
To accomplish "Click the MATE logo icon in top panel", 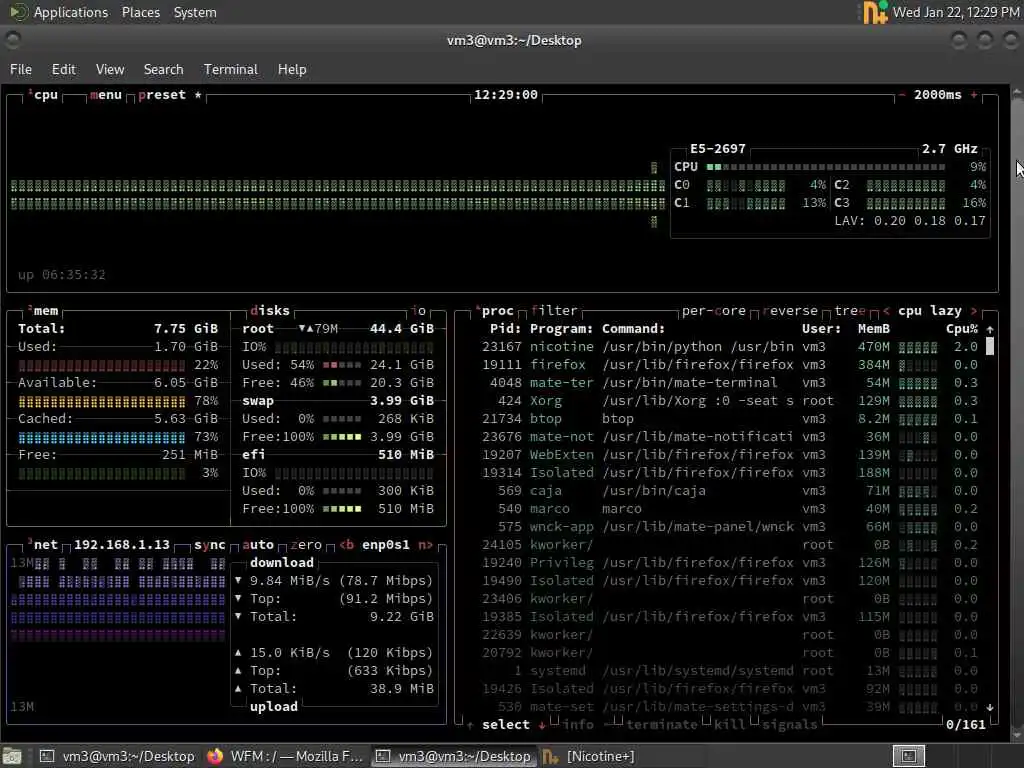I will click(x=18, y=12).
